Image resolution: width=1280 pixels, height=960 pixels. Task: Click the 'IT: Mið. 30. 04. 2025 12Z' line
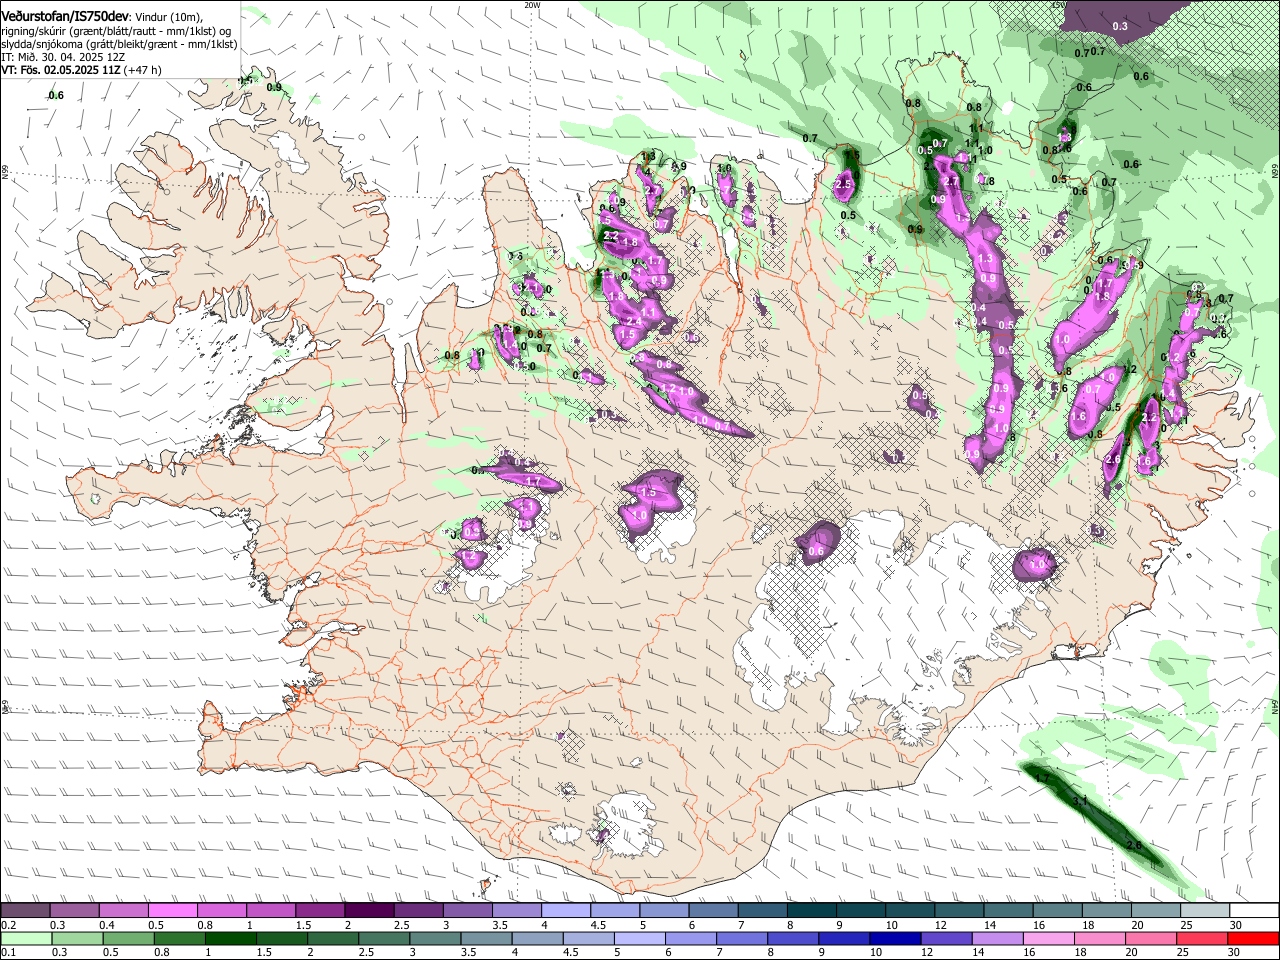tap(63, 57)
